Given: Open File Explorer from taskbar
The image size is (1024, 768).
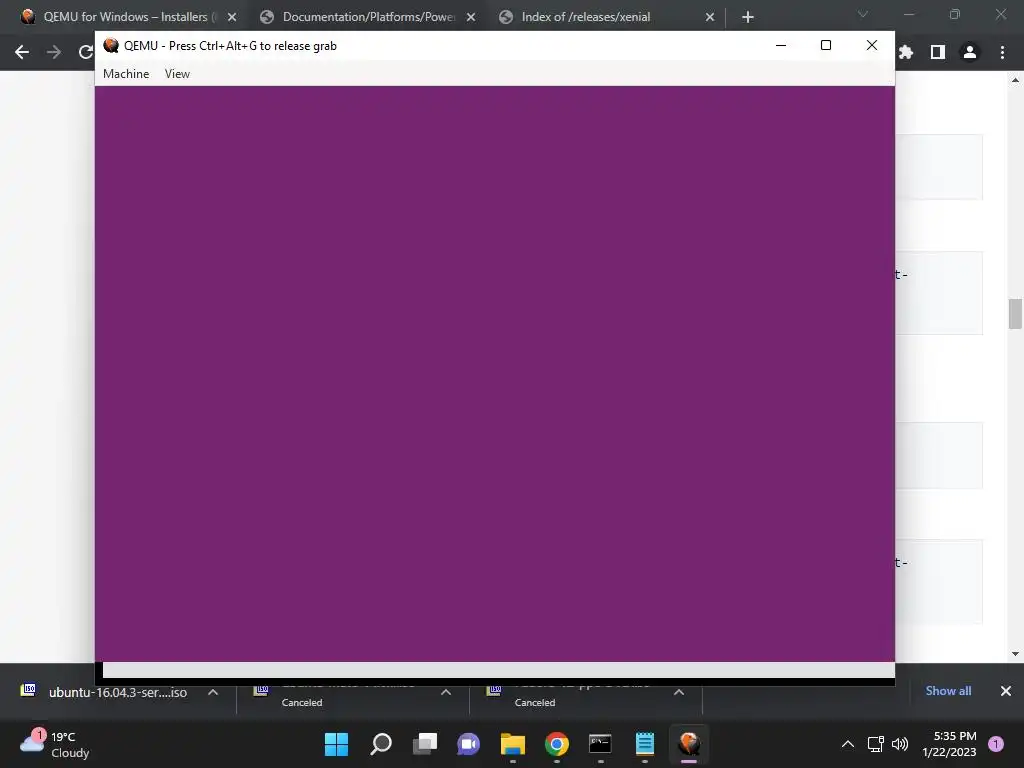Looking at the screenshot, I should [513, 744].
